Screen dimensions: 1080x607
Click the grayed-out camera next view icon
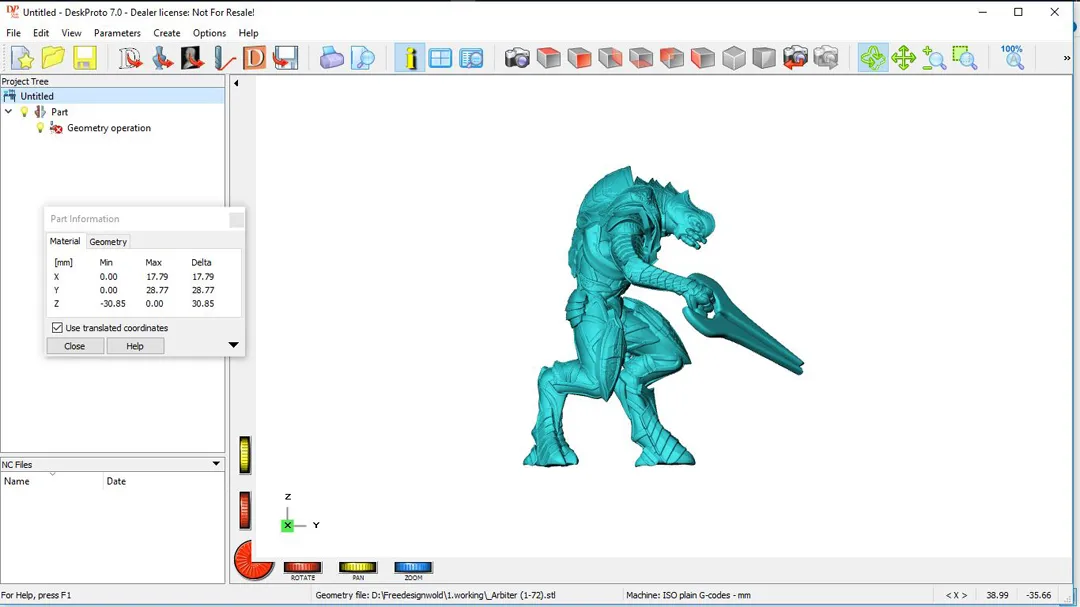pos(826,58)
